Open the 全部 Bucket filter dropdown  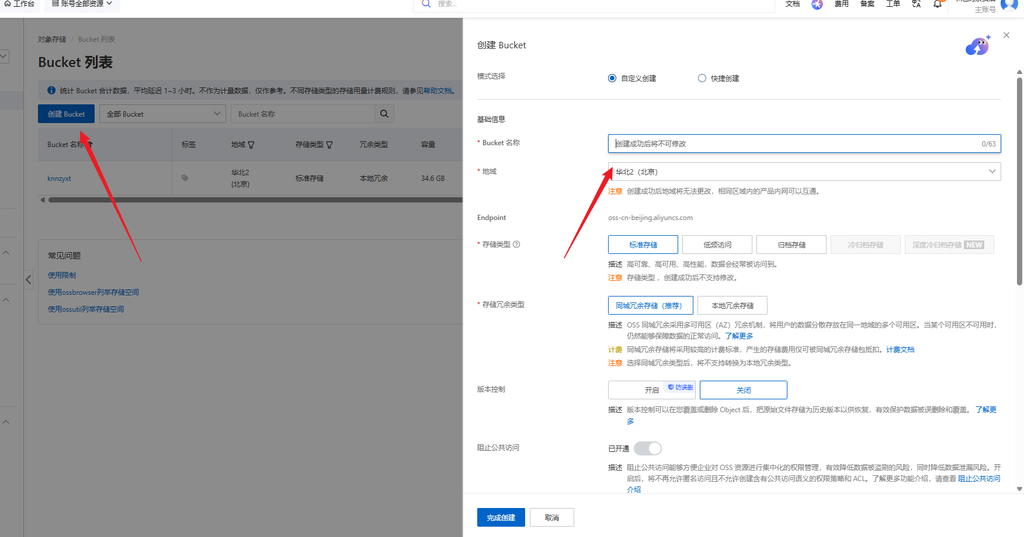163,114
